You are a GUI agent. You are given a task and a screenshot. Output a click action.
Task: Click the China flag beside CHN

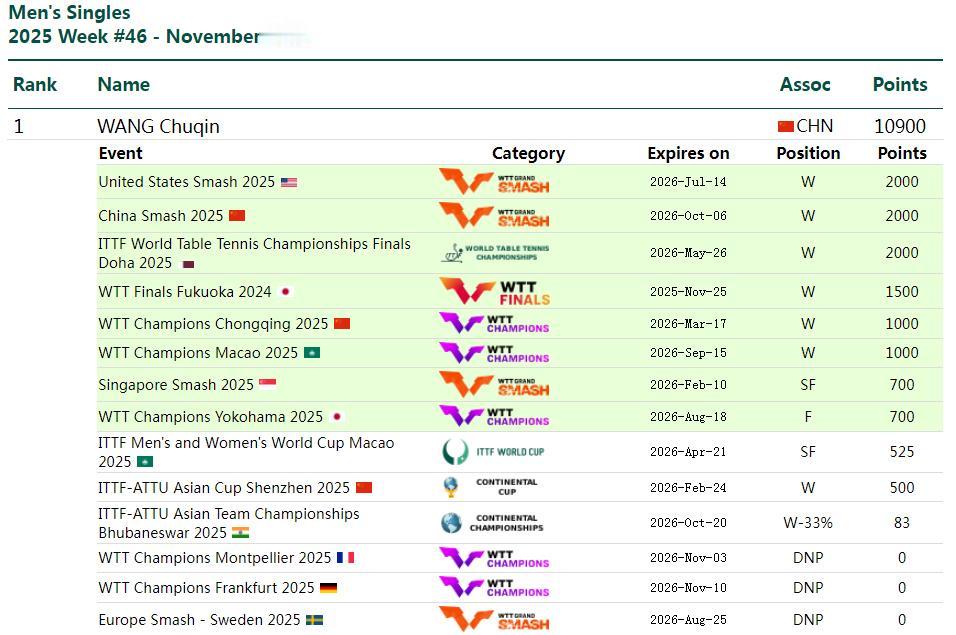(785, 126)
